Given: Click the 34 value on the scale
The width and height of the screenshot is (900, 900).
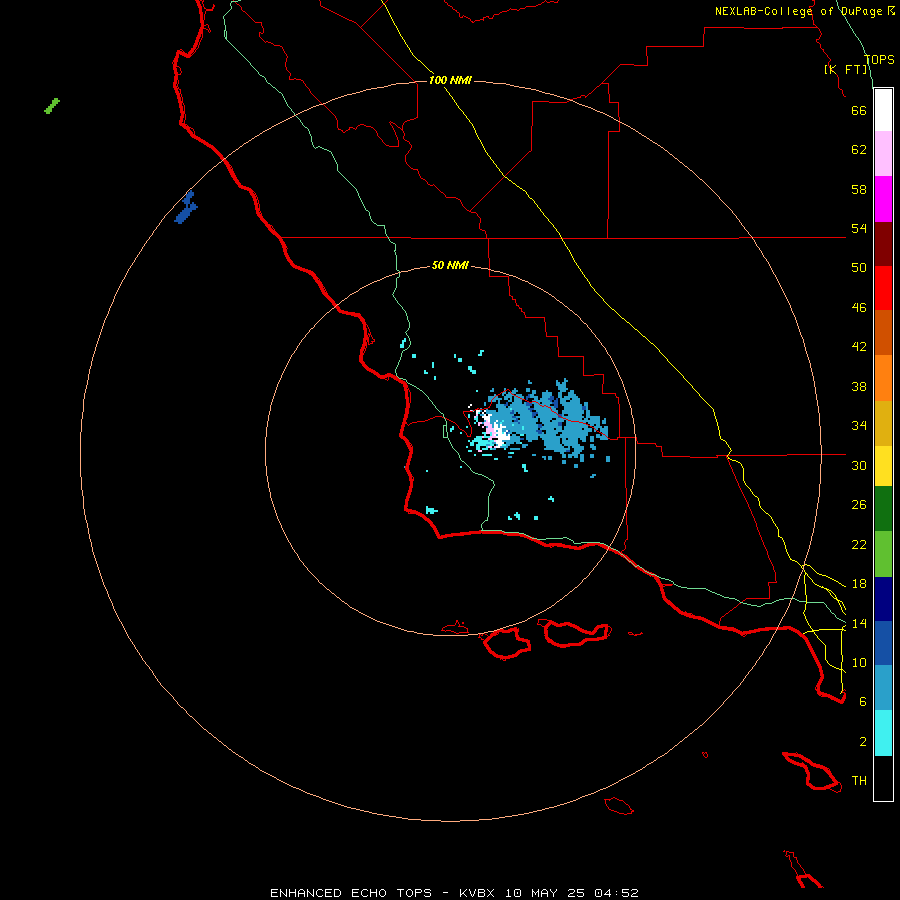Looking at the screenshot, I should click(x=859, y=425).
